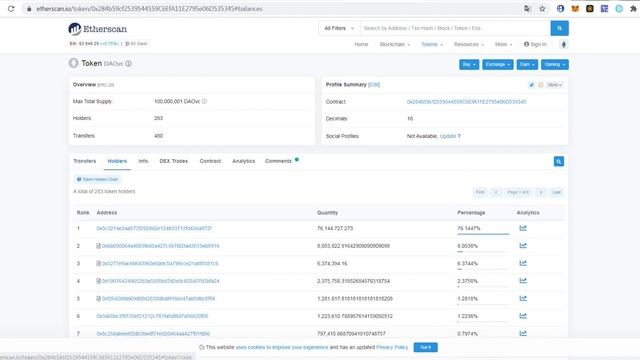This screenshot has height=360, width=640.
Task: Click the First page pagination button
Action: pyautogui.click(x=480, y=192)
